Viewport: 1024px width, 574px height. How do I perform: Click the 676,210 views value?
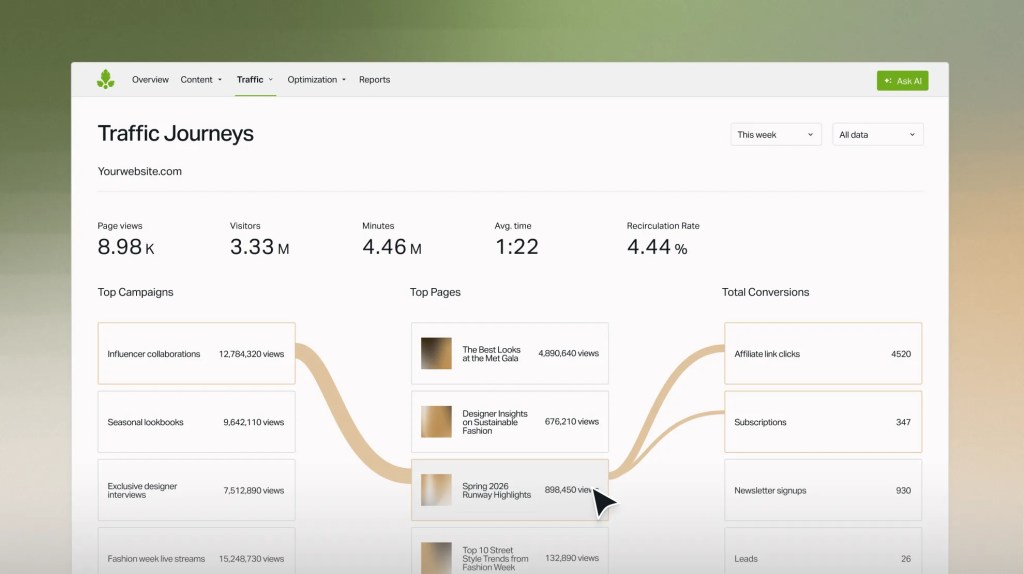tap(571, 422)
